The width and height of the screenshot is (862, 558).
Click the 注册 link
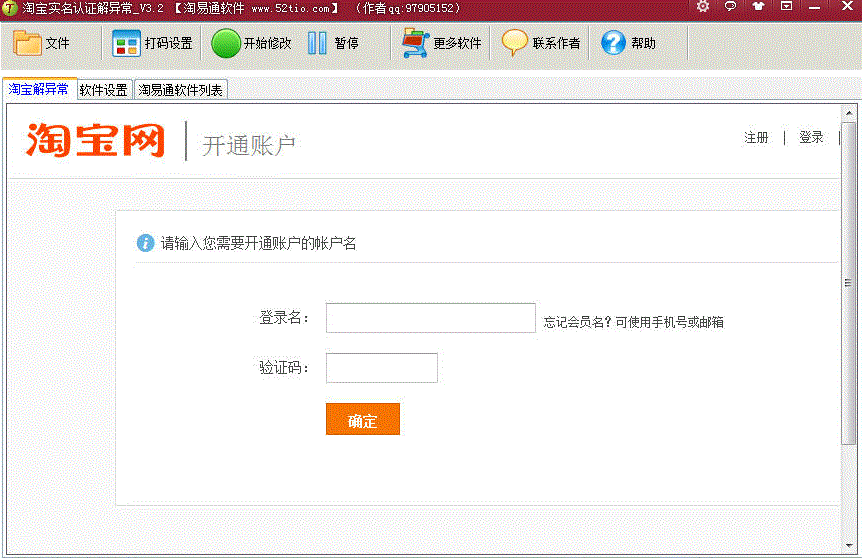pyautogui.click(x=756, y=137)
